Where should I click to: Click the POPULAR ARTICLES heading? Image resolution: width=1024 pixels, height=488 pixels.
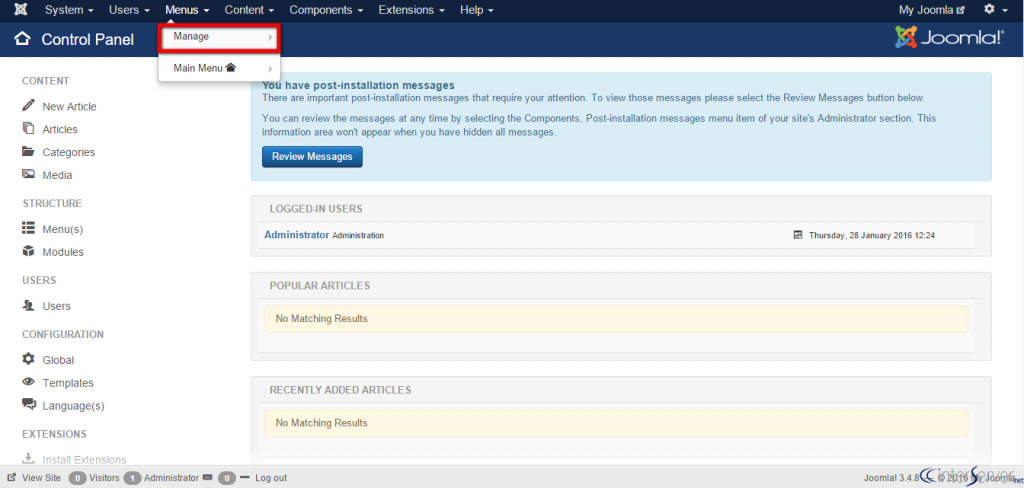pos(320,285)
